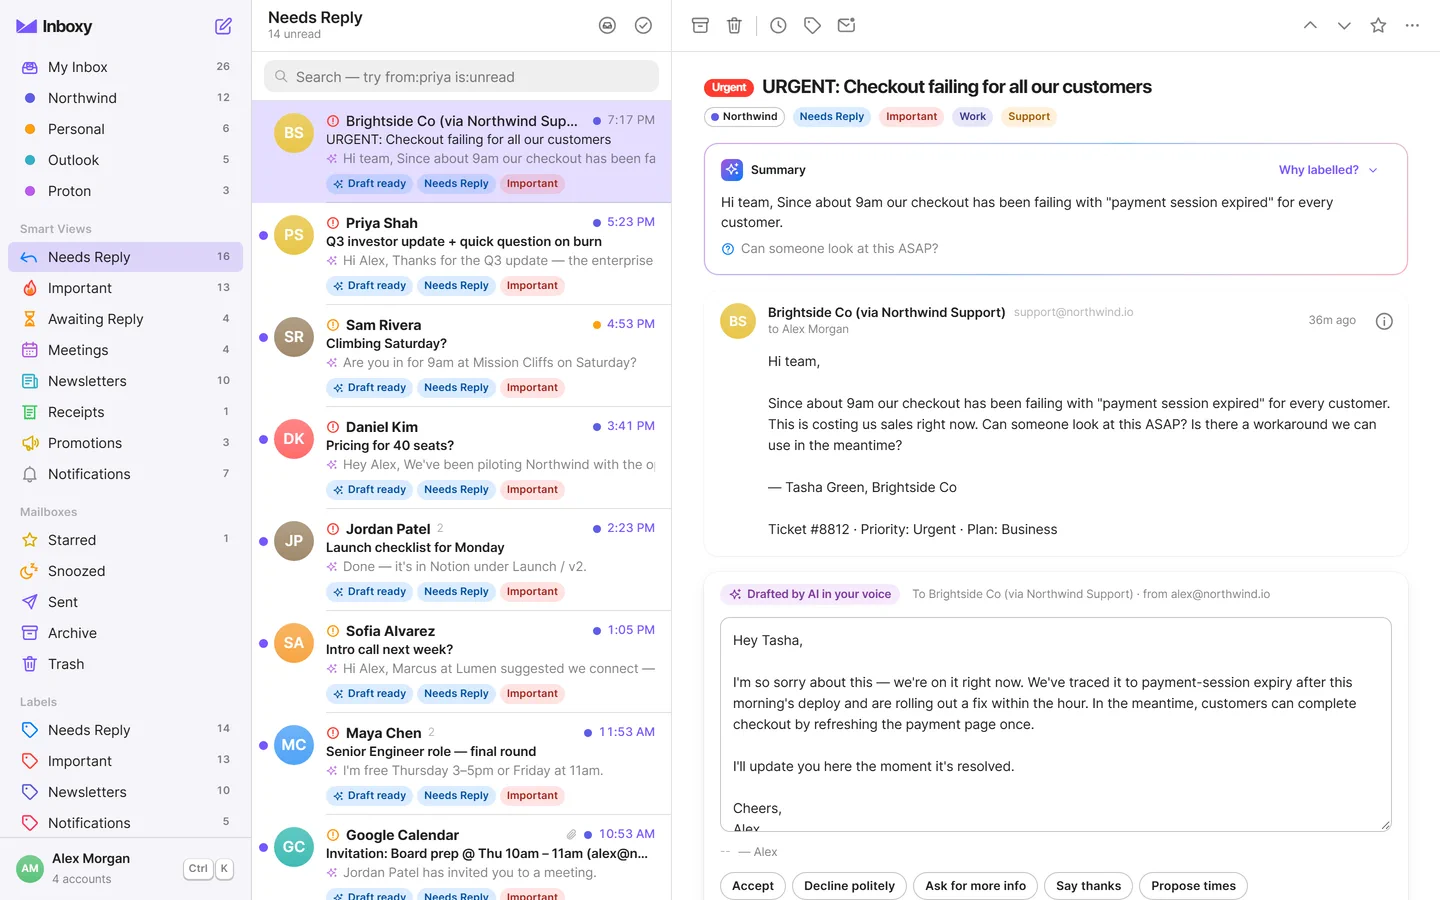Viewport: 1440px width, 900px height.
Task: Open the Trash mailbox
Action: tap(125, 664)
